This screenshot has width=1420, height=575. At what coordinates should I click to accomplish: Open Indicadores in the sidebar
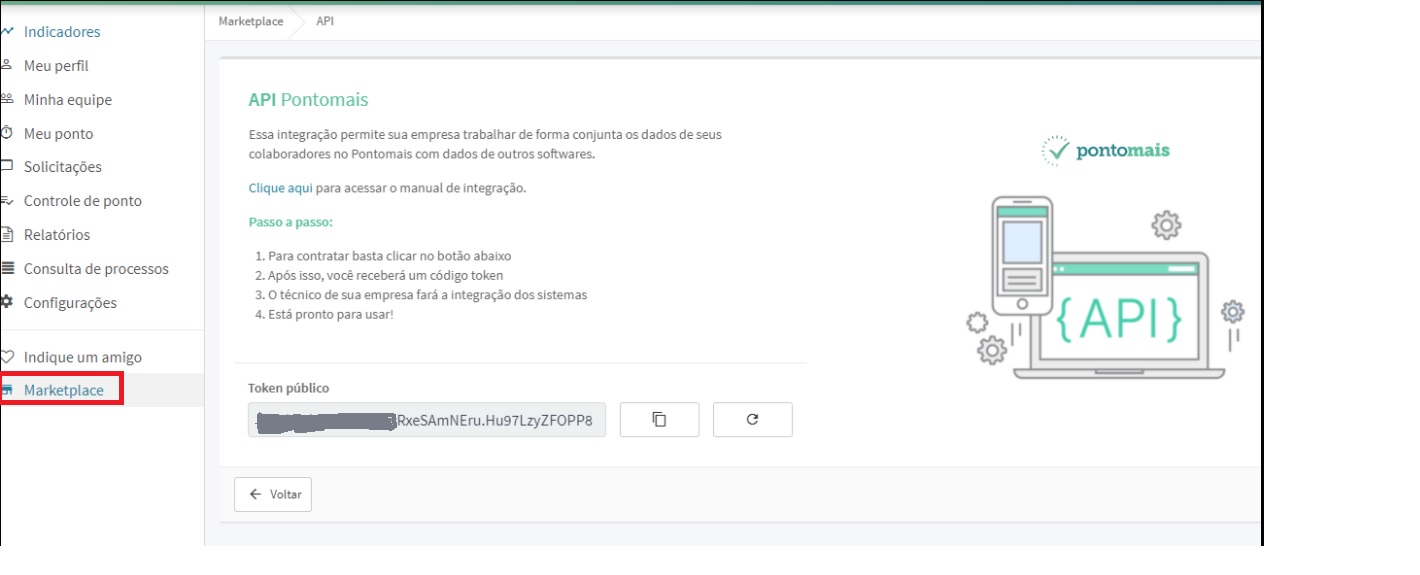pyautogui.click(x=62, y=32)
